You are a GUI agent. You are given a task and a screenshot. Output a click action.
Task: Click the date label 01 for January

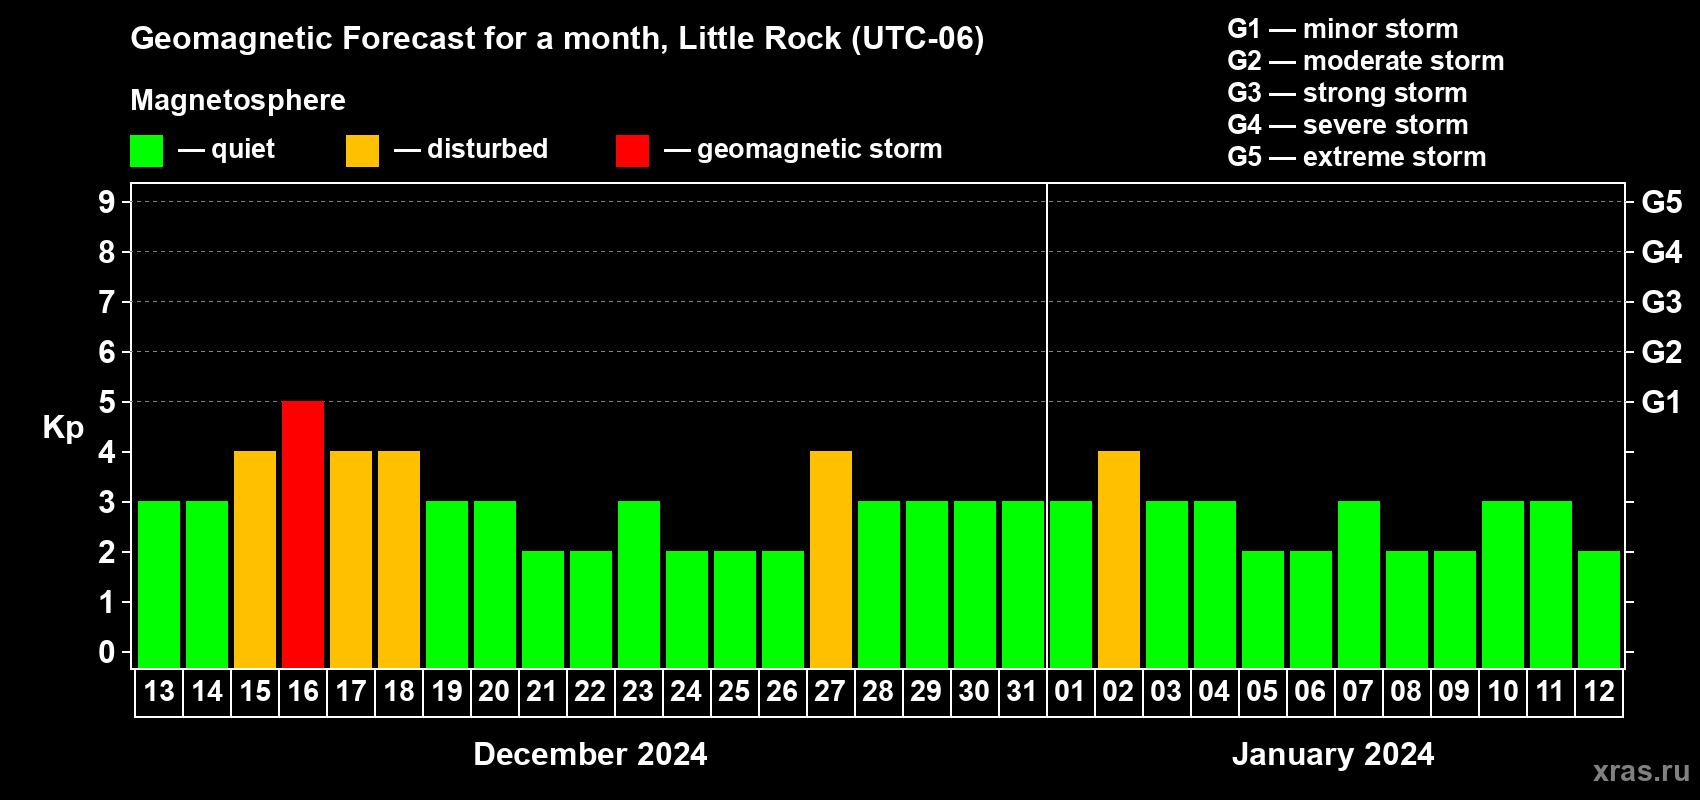[1070, 691]
